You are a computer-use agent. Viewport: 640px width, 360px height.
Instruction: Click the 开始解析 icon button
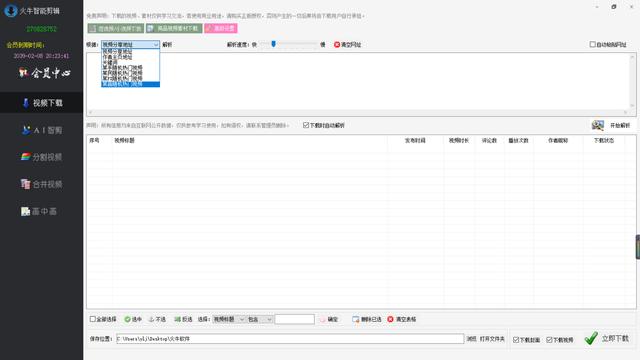pyautogui.click(x=598, y=125)
